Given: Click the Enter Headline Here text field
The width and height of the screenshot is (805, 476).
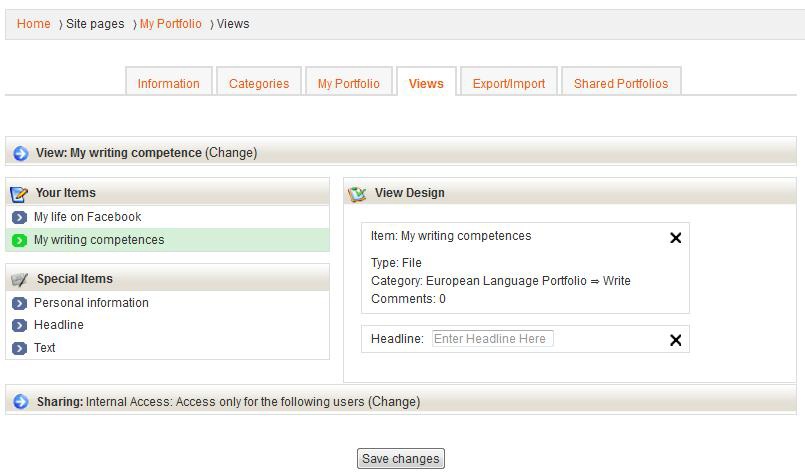Looking at the screenshot, I should pos(492,339).
